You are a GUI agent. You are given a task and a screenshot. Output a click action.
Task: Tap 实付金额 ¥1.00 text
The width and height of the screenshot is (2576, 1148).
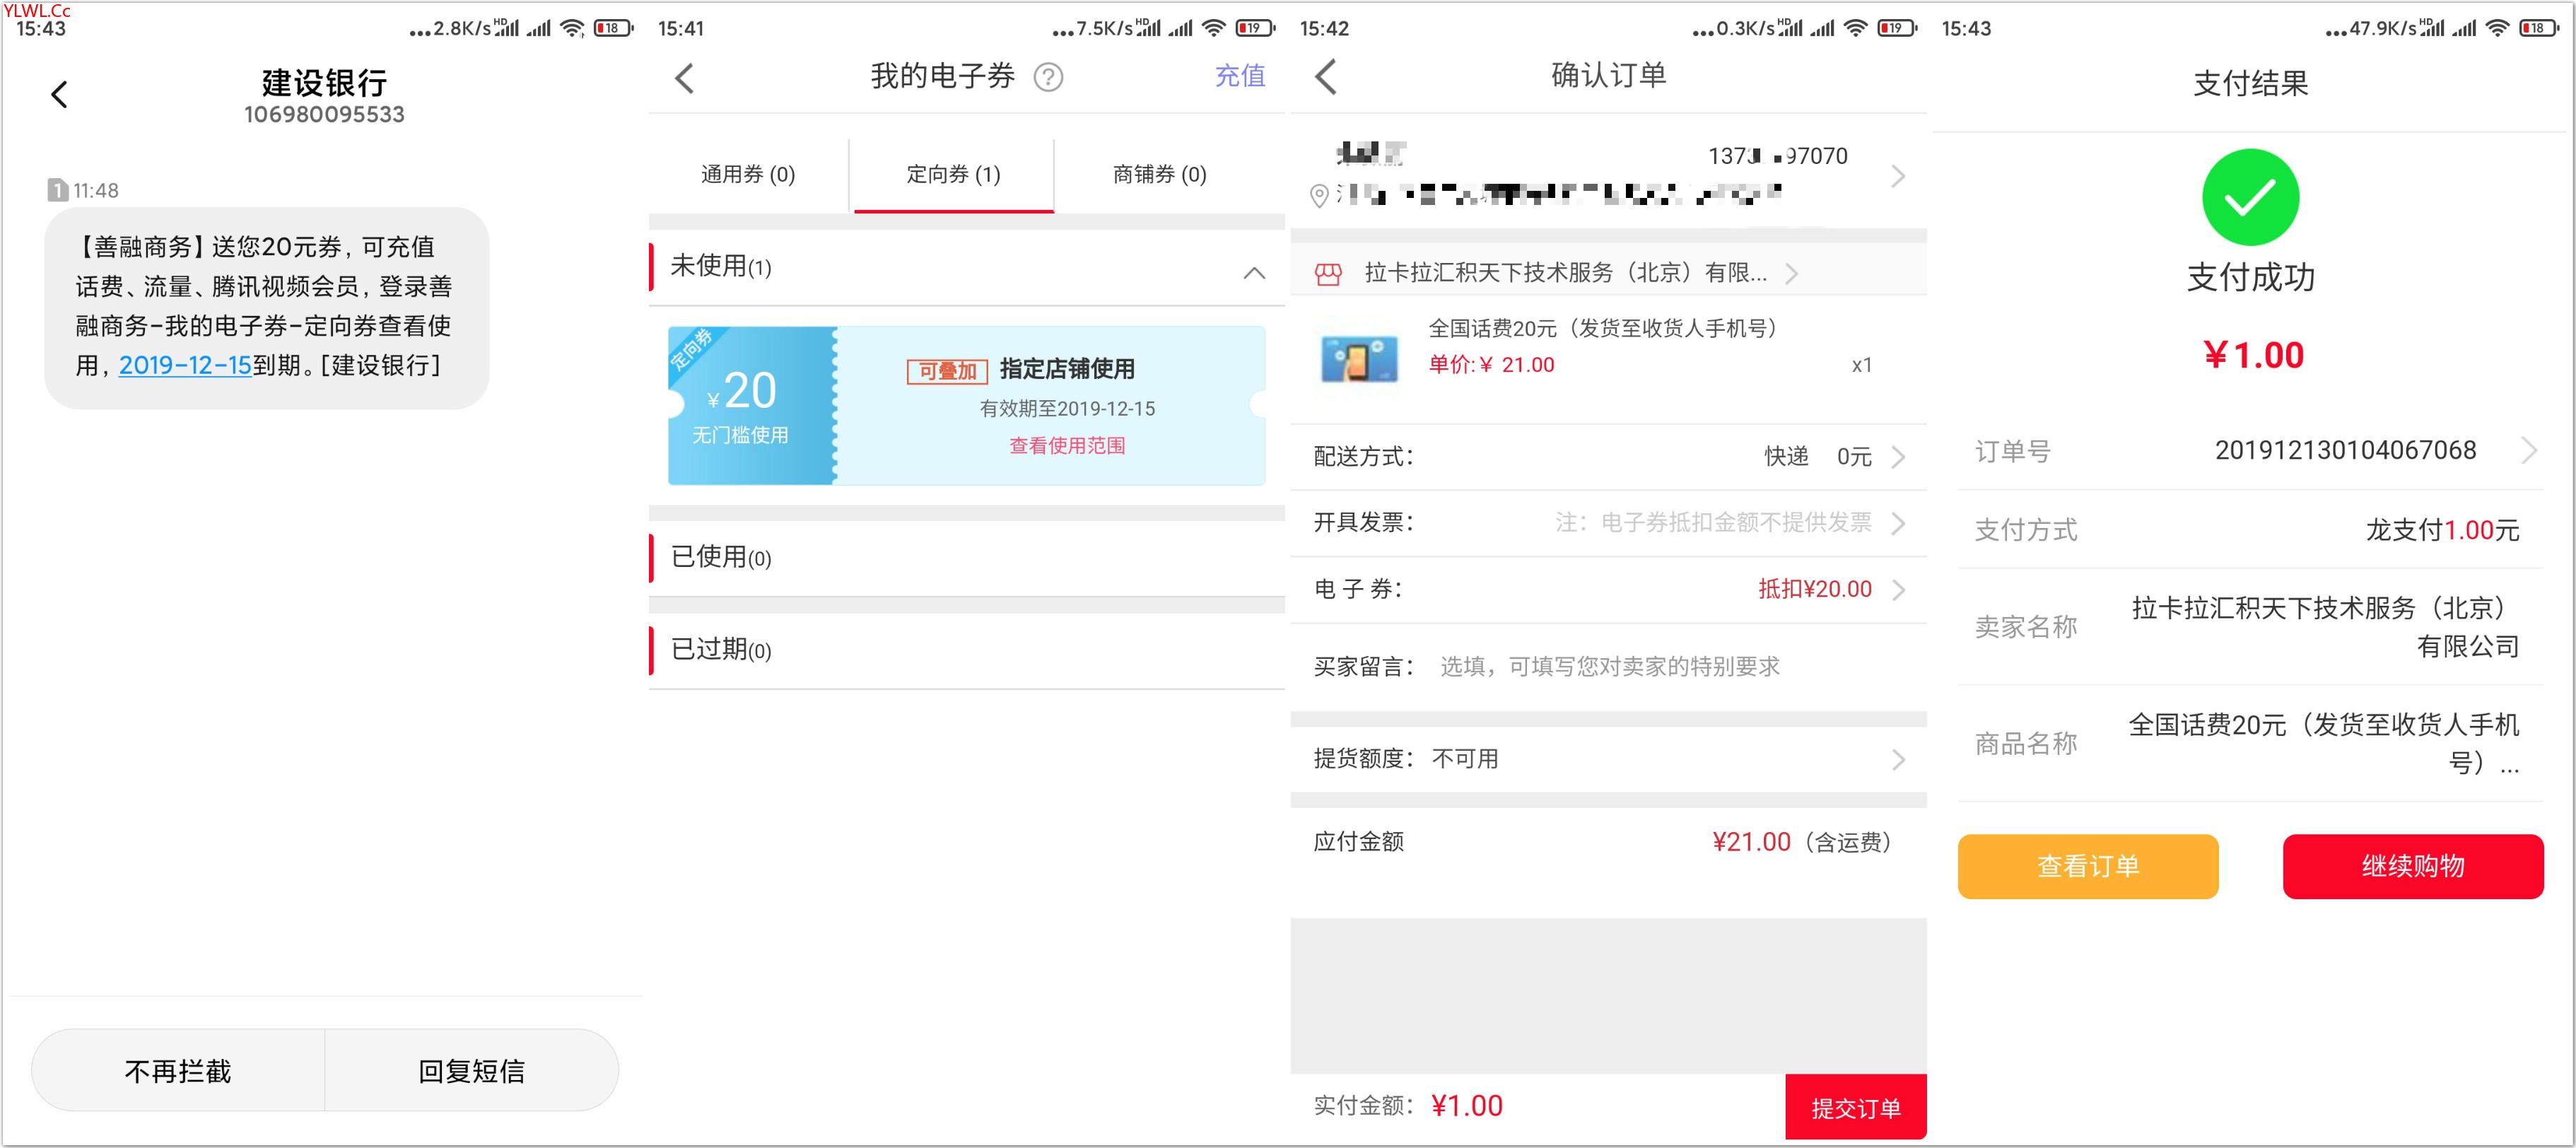[1408, 1106]
